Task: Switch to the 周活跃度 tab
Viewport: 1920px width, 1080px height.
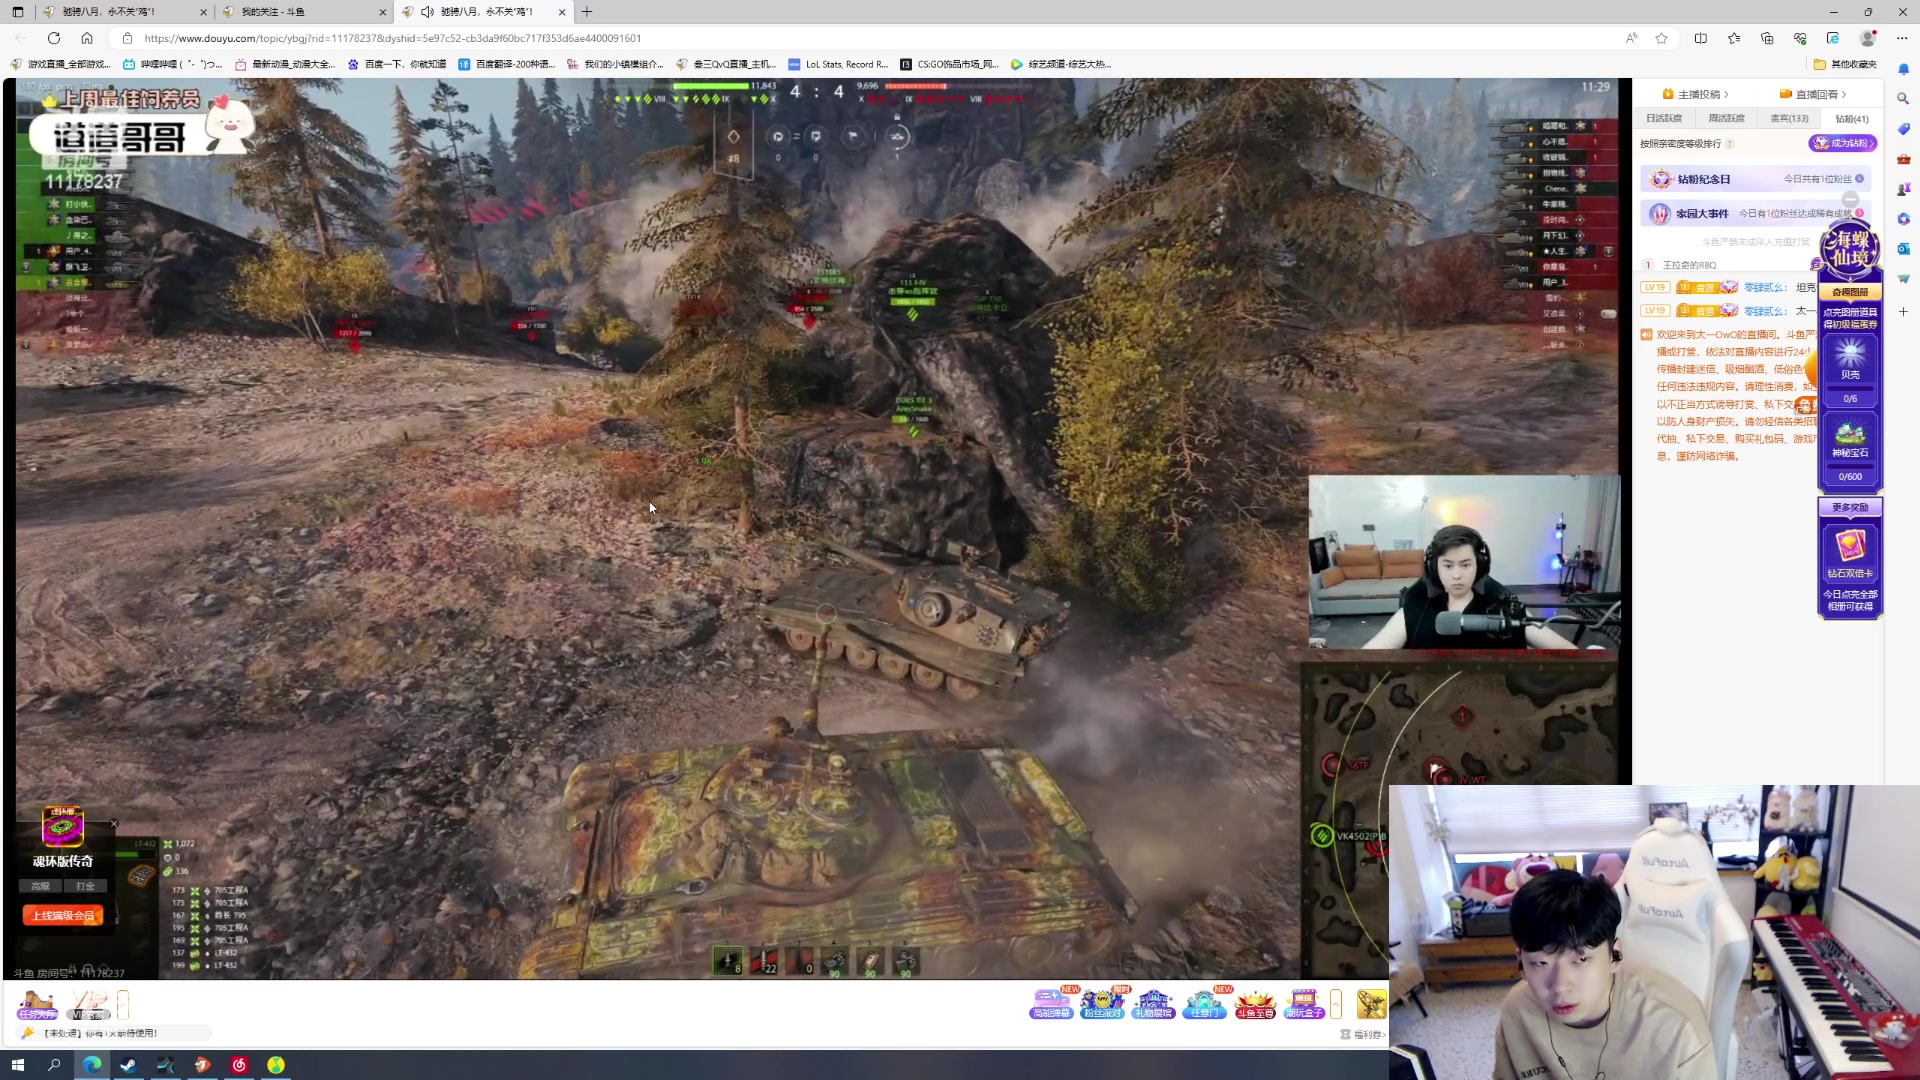Action: (x=1726, y=118)
